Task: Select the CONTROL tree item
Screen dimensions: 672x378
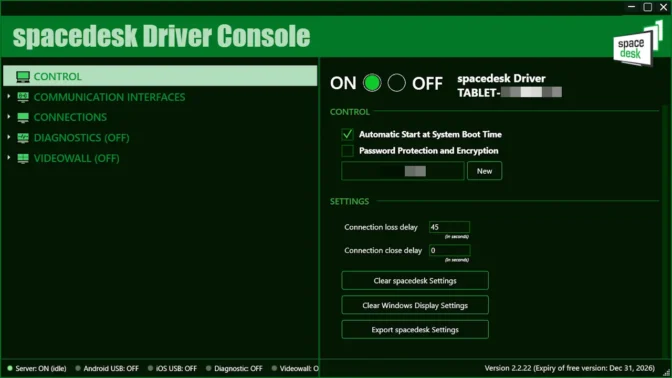Action: point(160,76)
